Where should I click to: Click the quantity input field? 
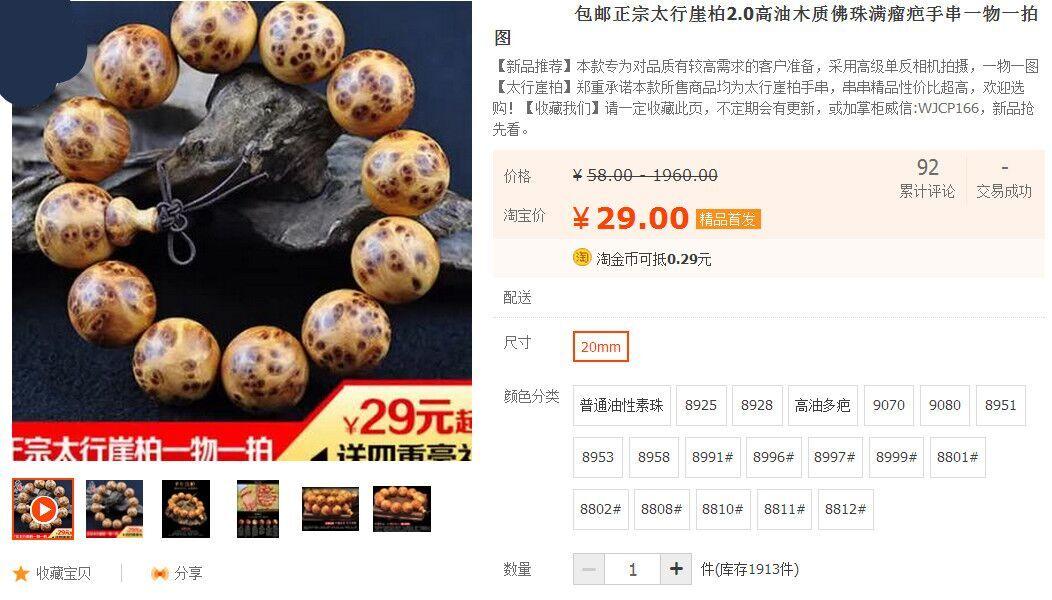633,569
